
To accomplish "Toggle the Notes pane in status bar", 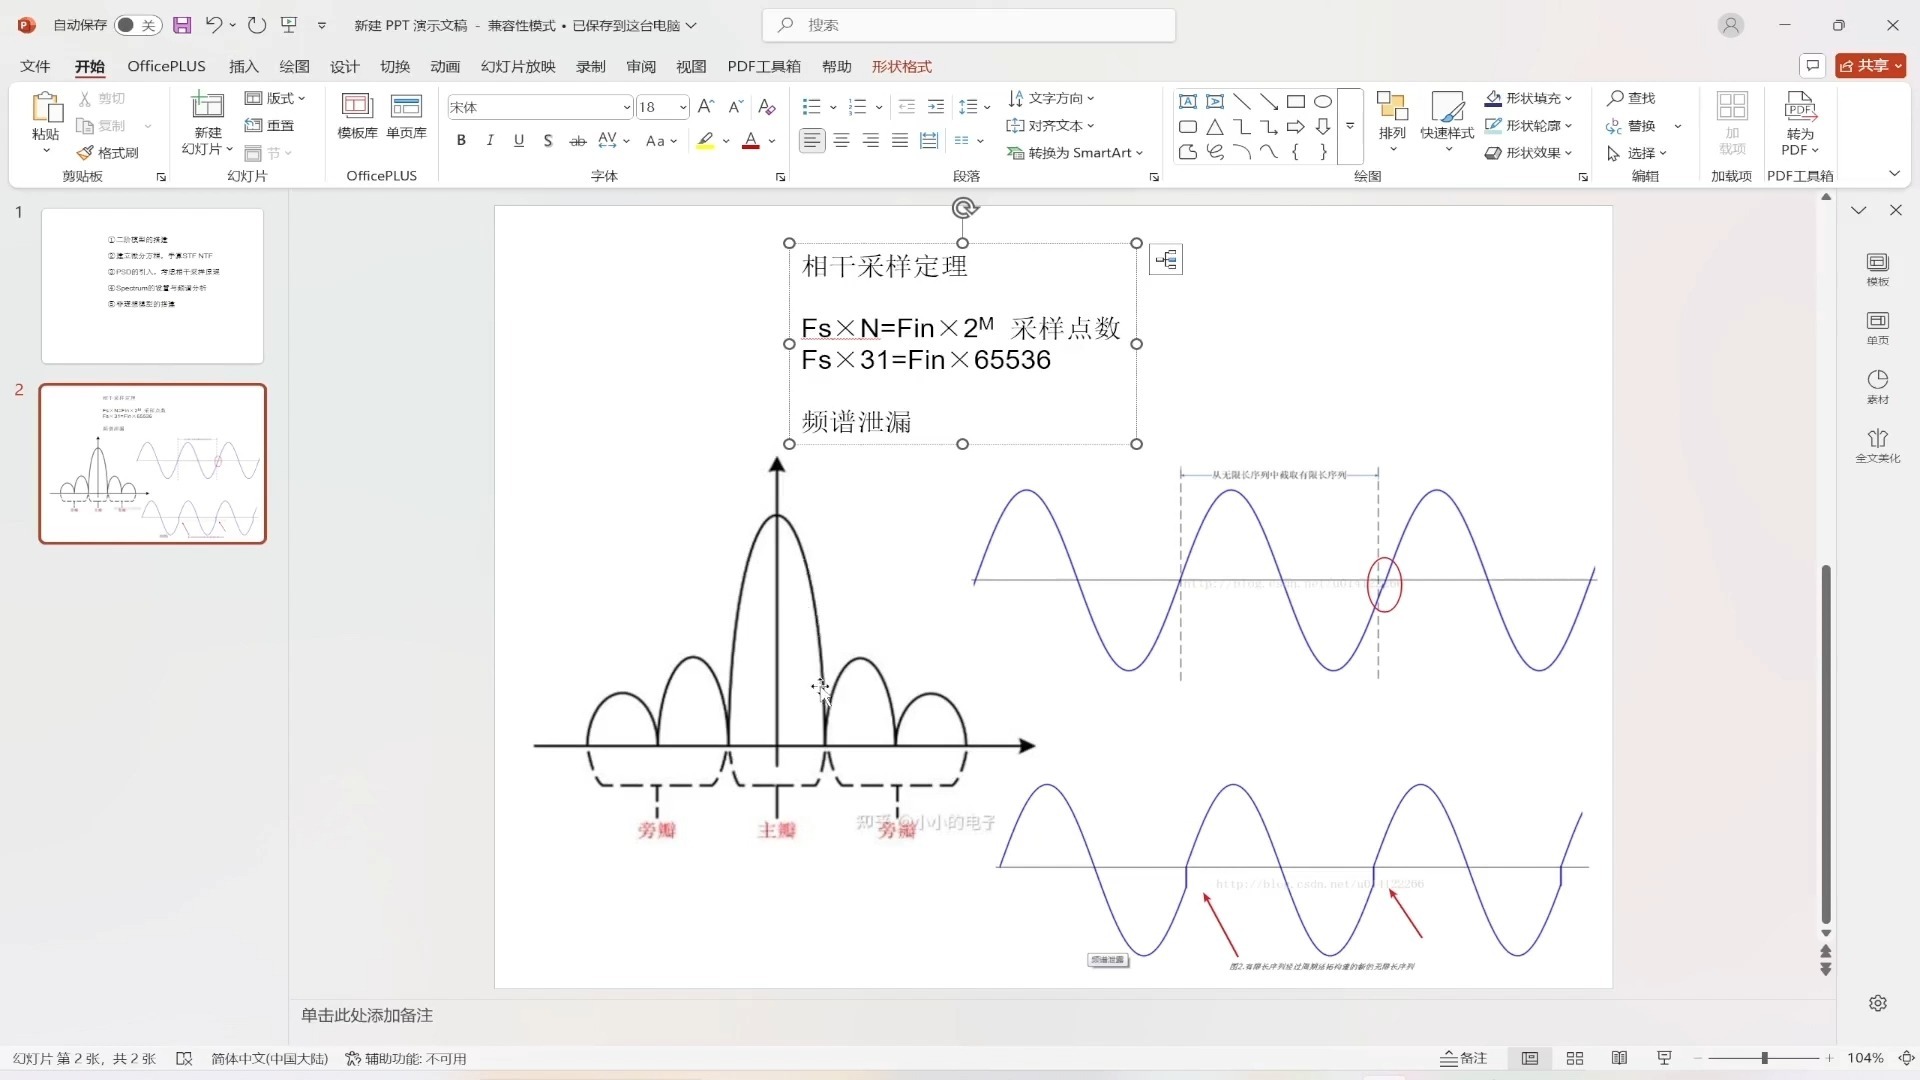I will point(1464,1058).
